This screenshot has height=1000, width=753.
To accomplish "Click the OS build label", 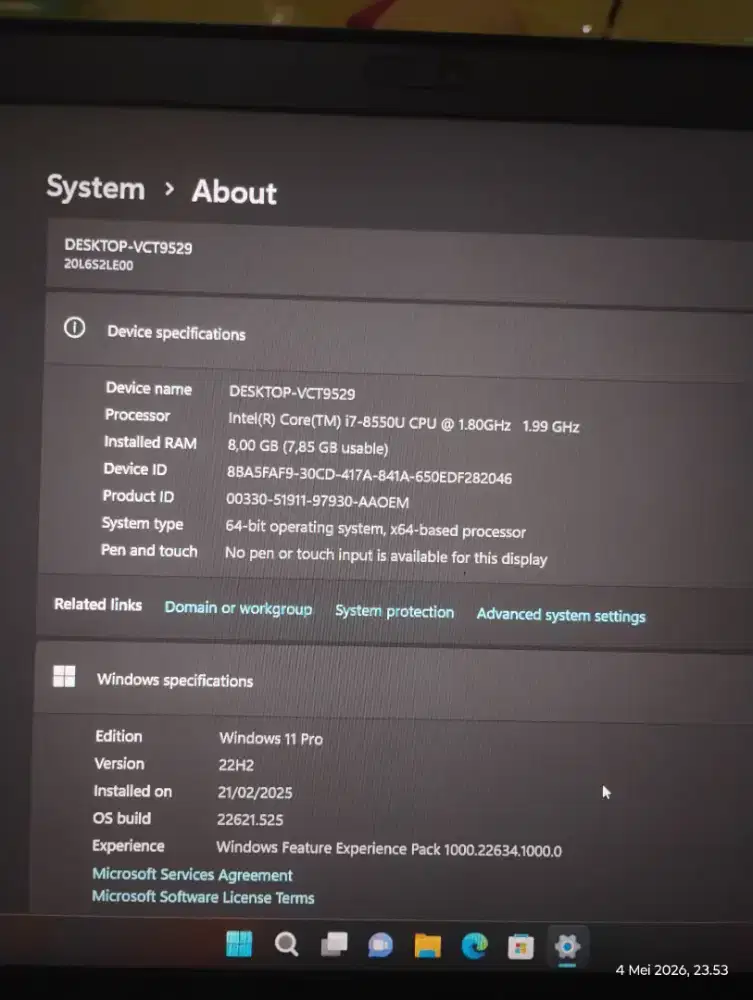I will click(122, 818).
